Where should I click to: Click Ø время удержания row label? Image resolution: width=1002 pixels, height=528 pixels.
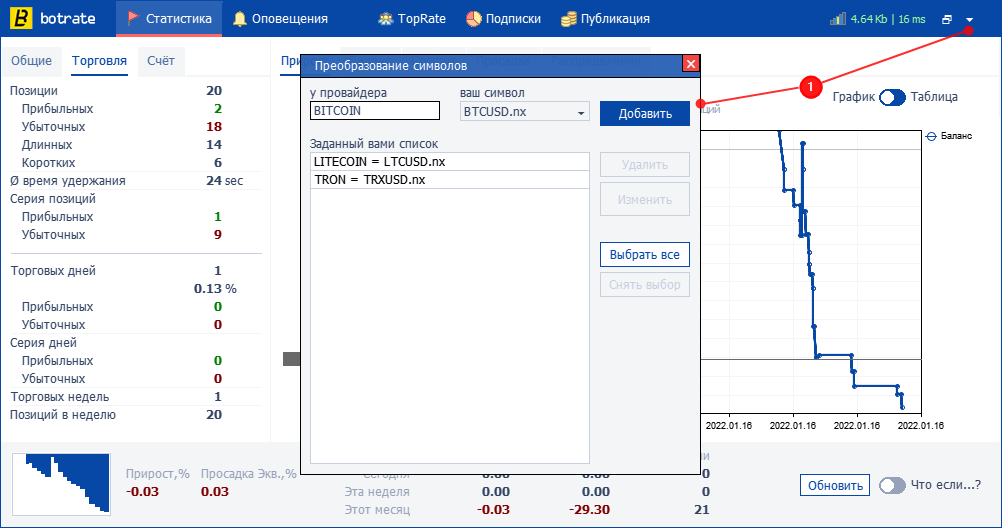click(68, 181)
